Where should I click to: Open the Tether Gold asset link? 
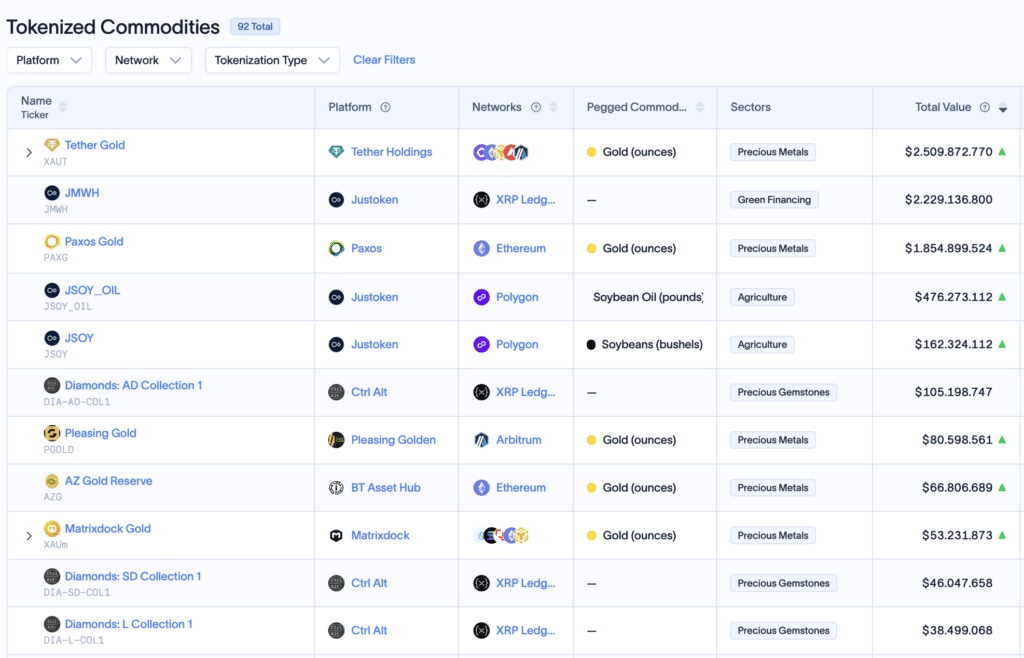(x=95, y=145)
